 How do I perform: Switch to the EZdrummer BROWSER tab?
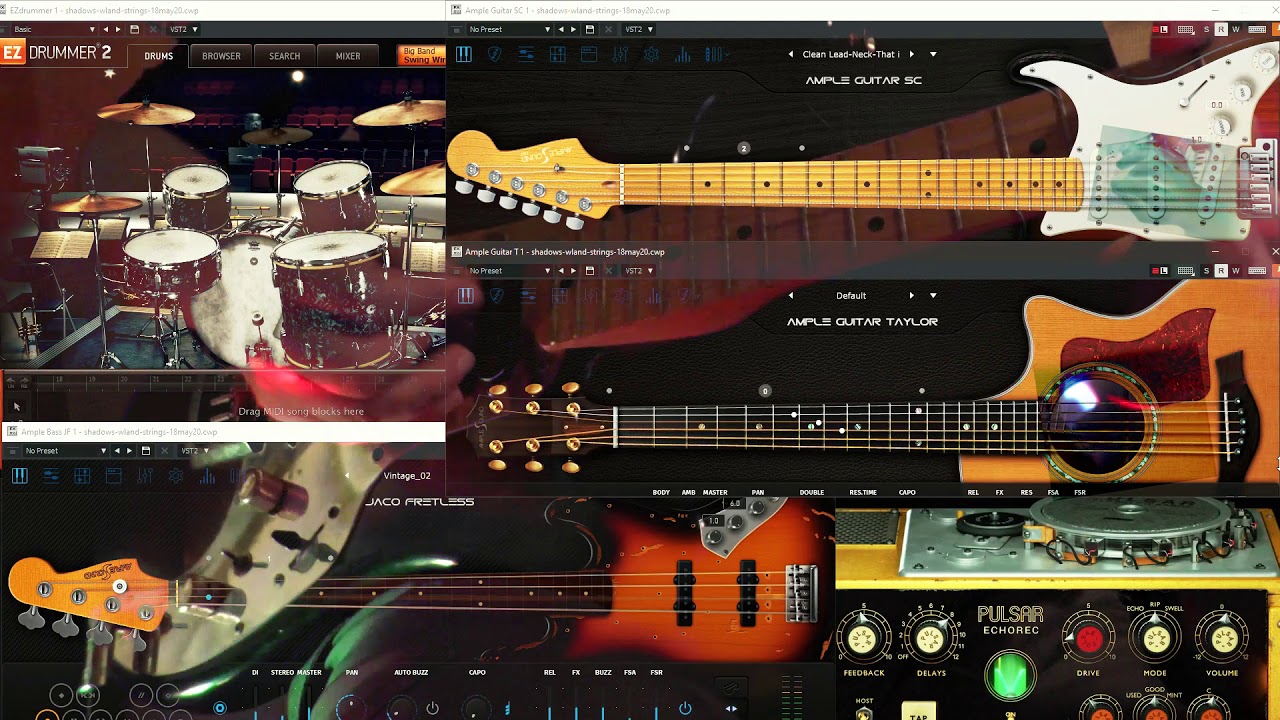point(221,56)
